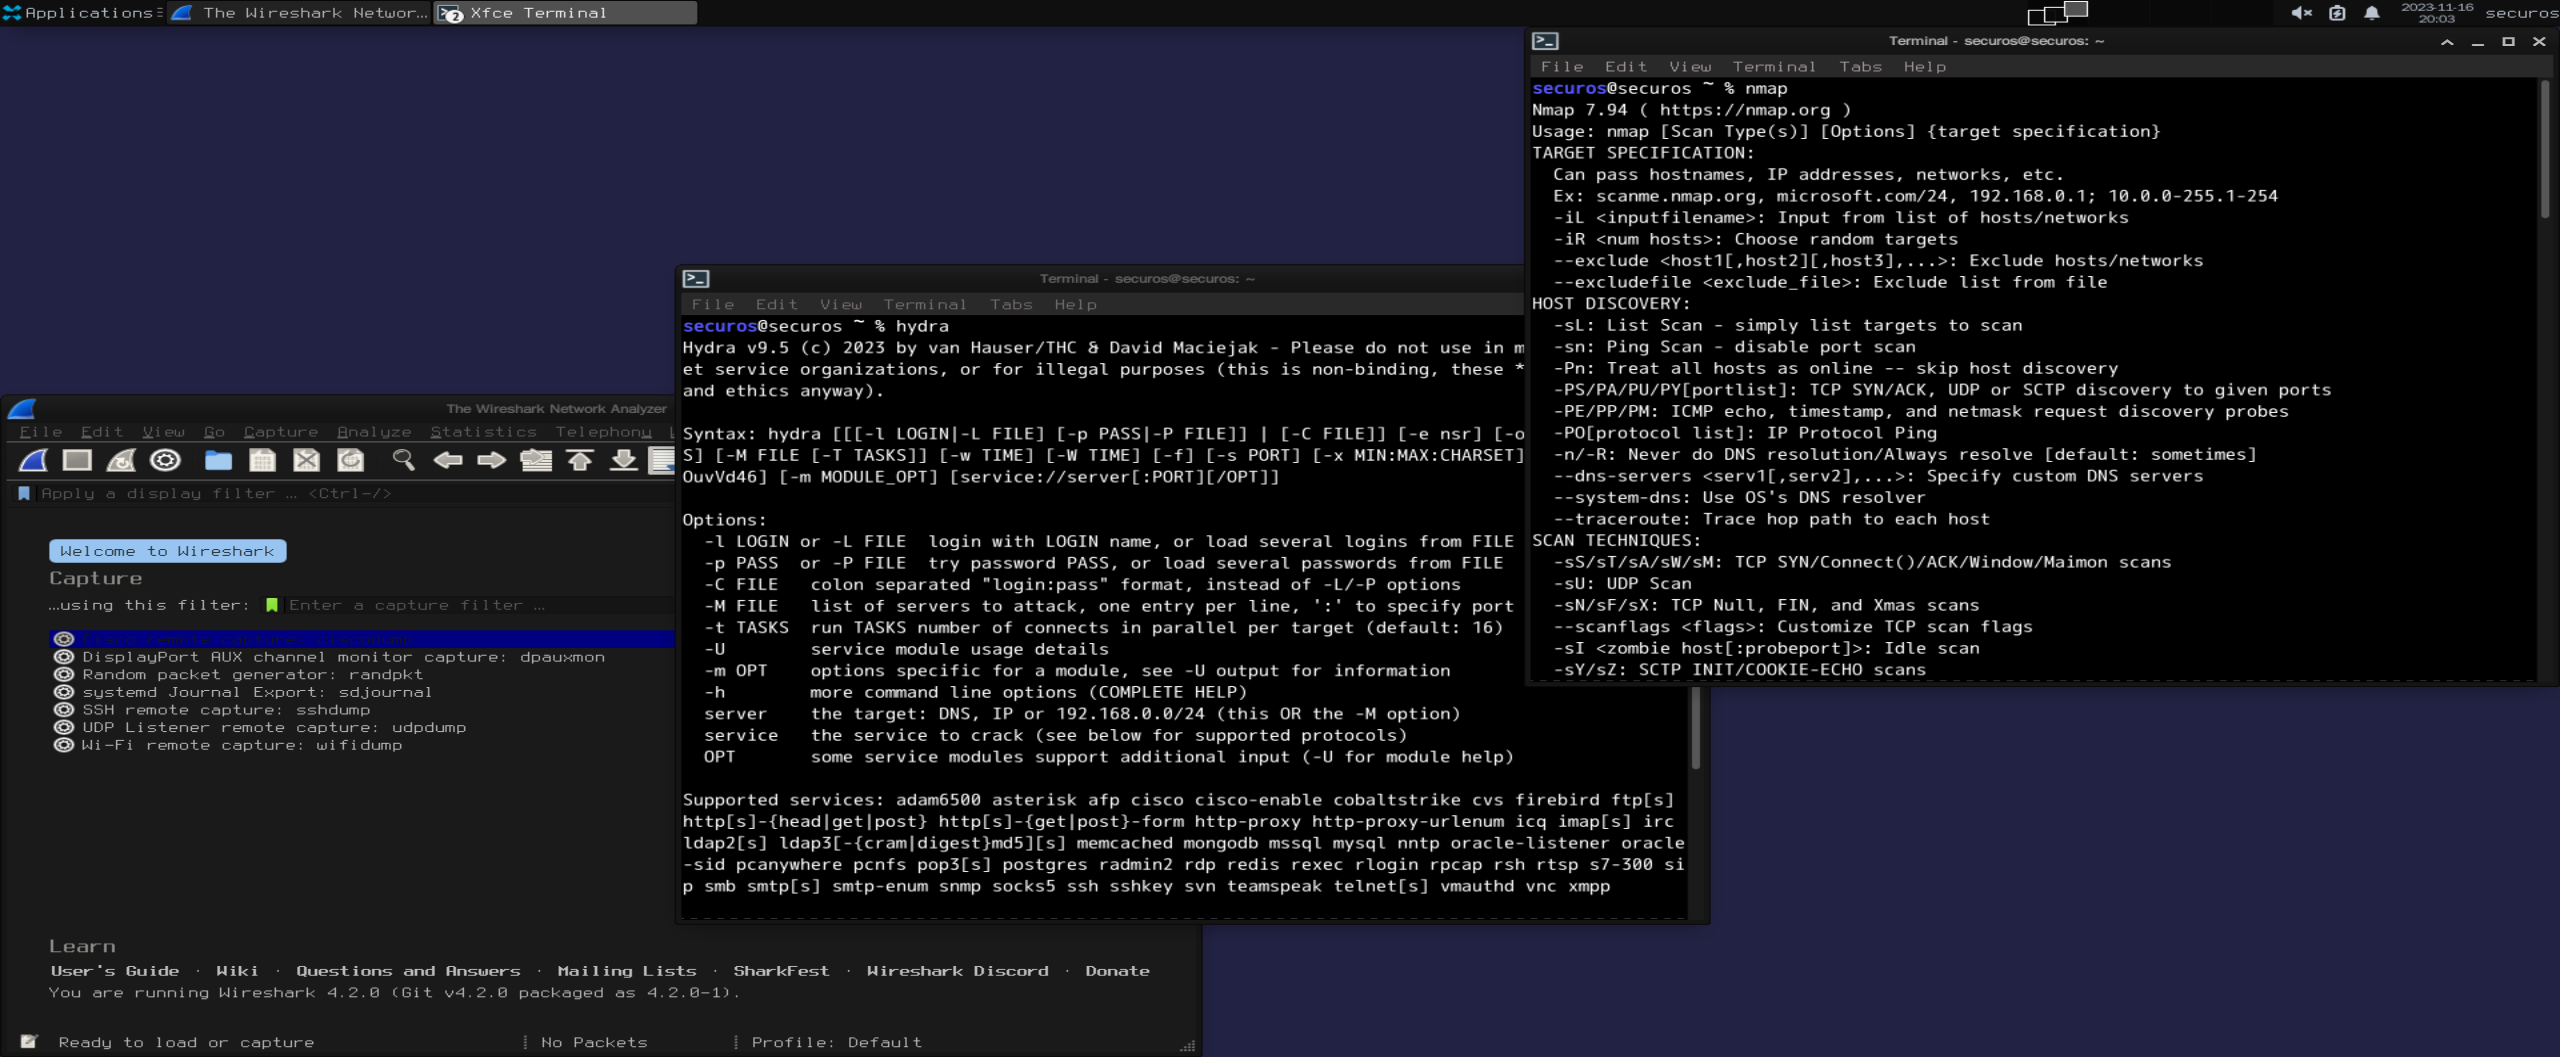Click gear icon beside UDP Listener remote capture

(x=64, y=727)
